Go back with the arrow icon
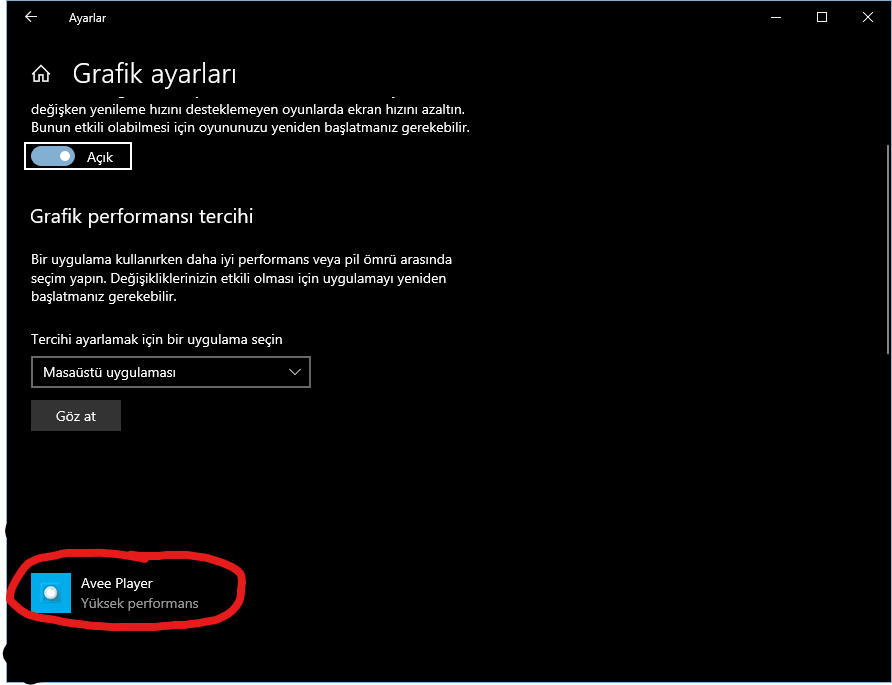Screen dimensions: 892x685 [x=31, y=17]
